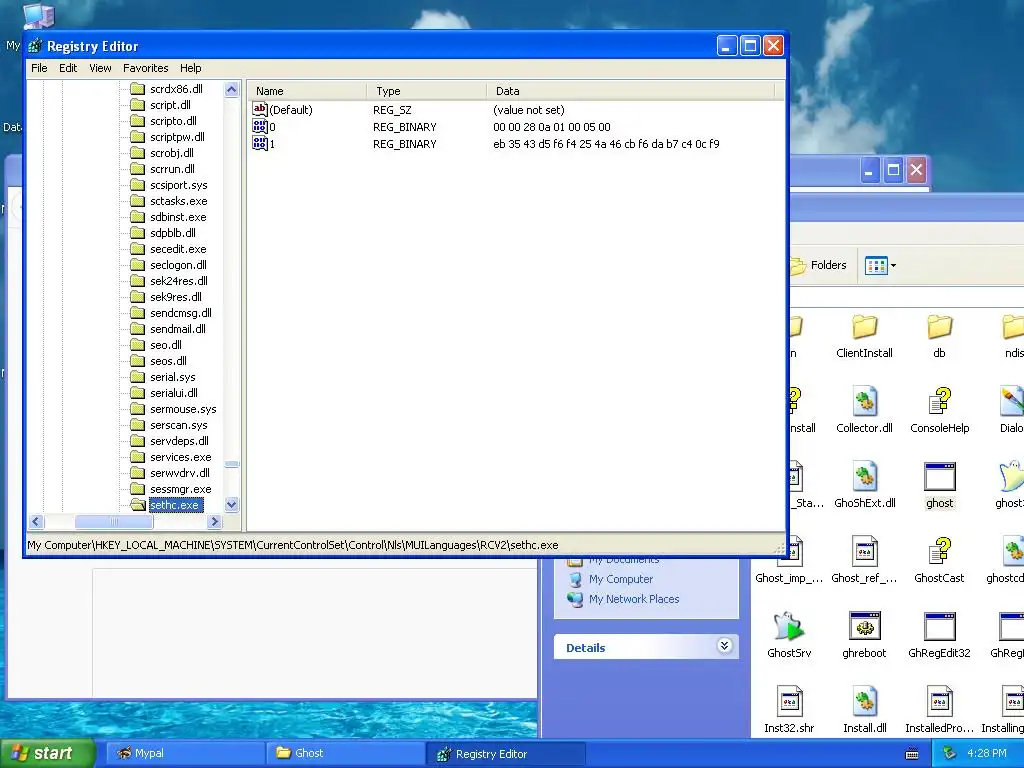Viewport: 1024px width, 768px height.
Task: Select the serial.sys registry key
Action: point(173,377)
